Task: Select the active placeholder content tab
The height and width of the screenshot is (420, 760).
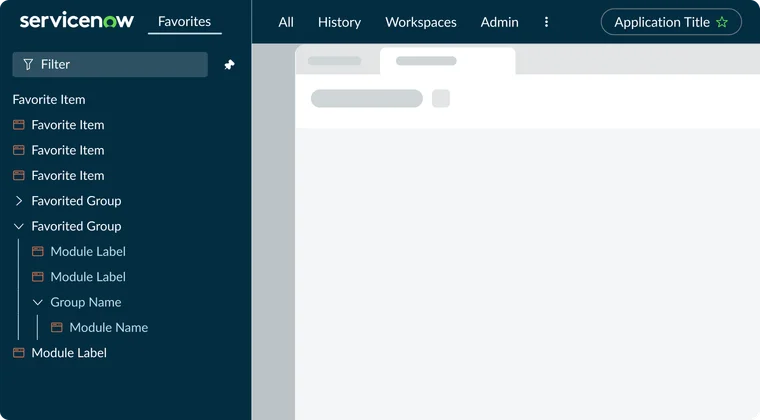Action: 447,61
